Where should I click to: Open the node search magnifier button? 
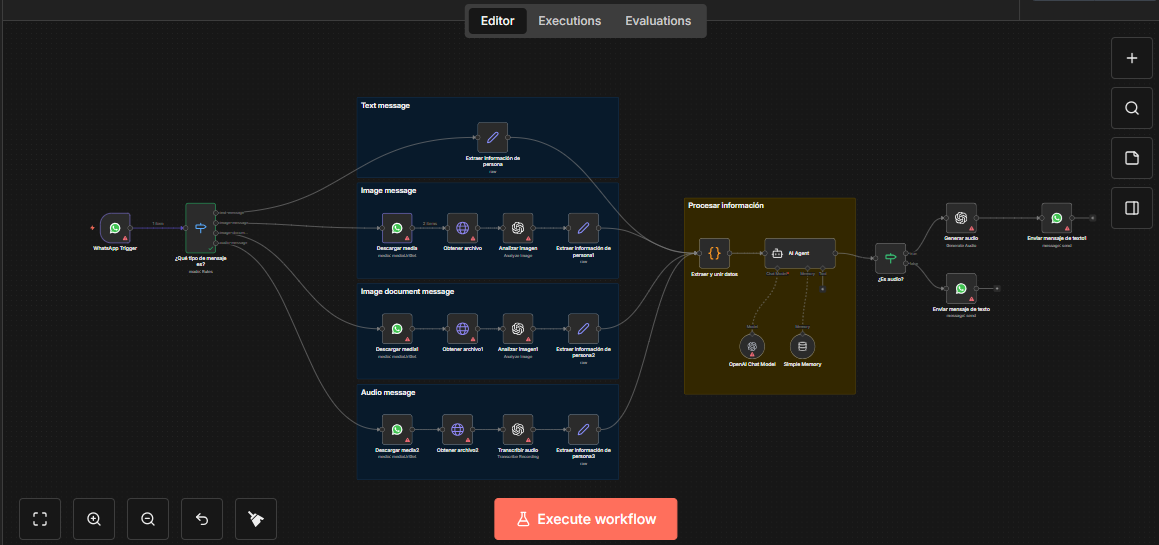click(1132, 108)
